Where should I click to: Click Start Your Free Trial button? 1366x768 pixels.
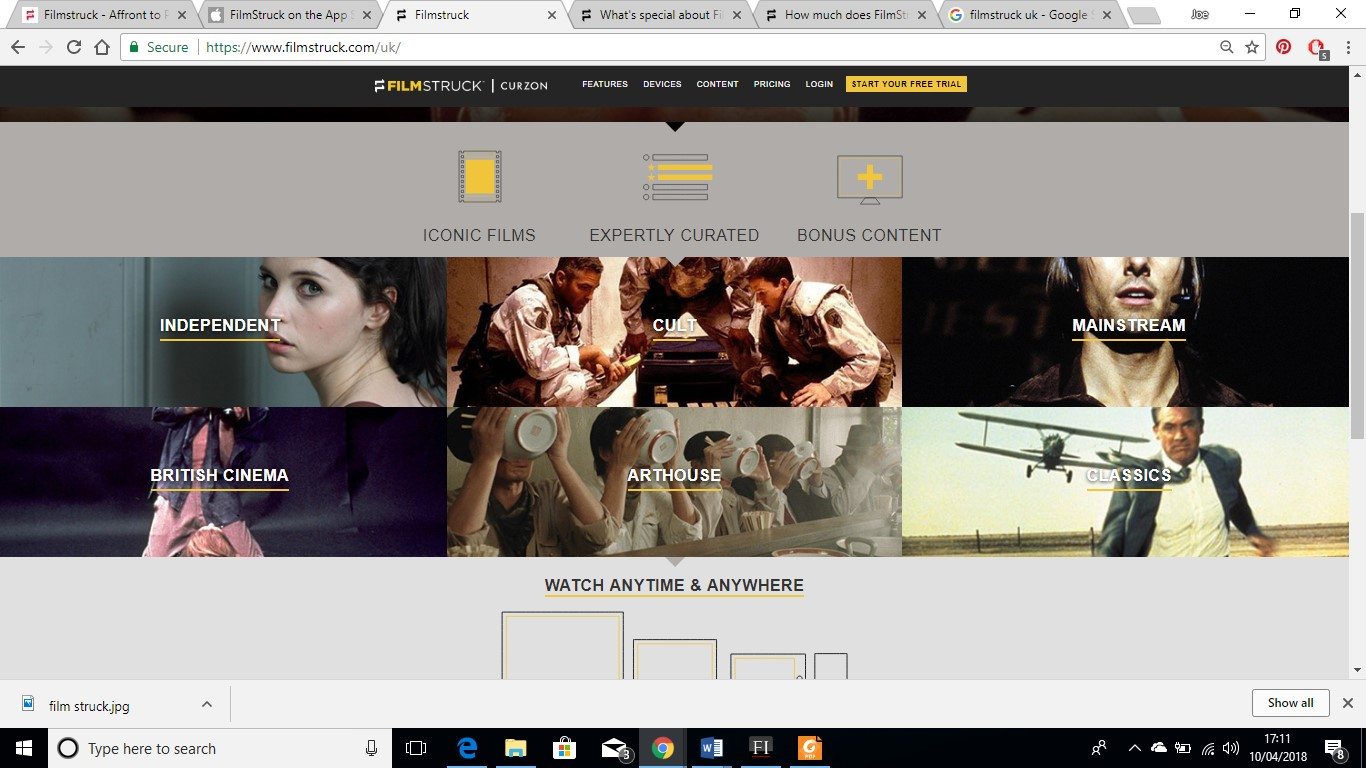click(x=906, y=84)
